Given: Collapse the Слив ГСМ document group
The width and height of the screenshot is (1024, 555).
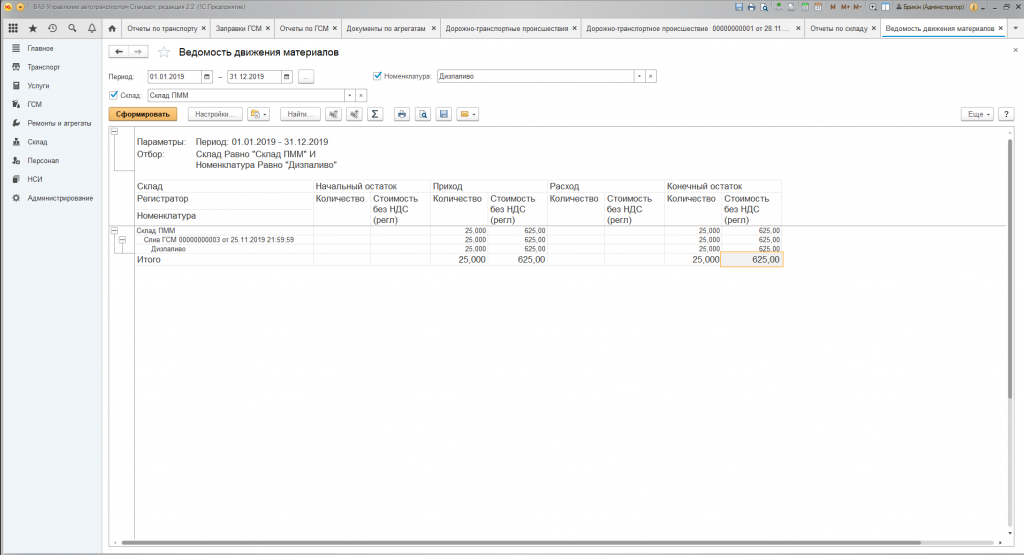Looking at the screenshot, I should point(122,240).
